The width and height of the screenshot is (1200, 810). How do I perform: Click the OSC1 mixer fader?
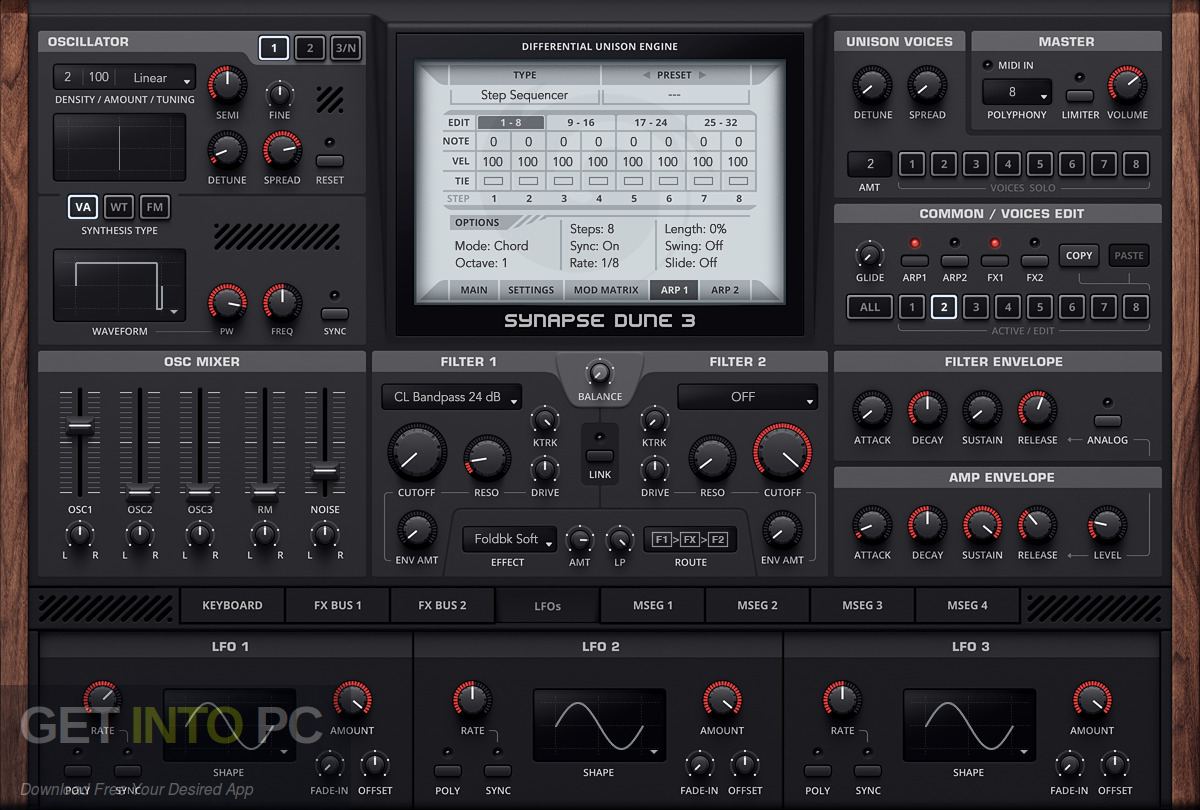pos(80,426)
